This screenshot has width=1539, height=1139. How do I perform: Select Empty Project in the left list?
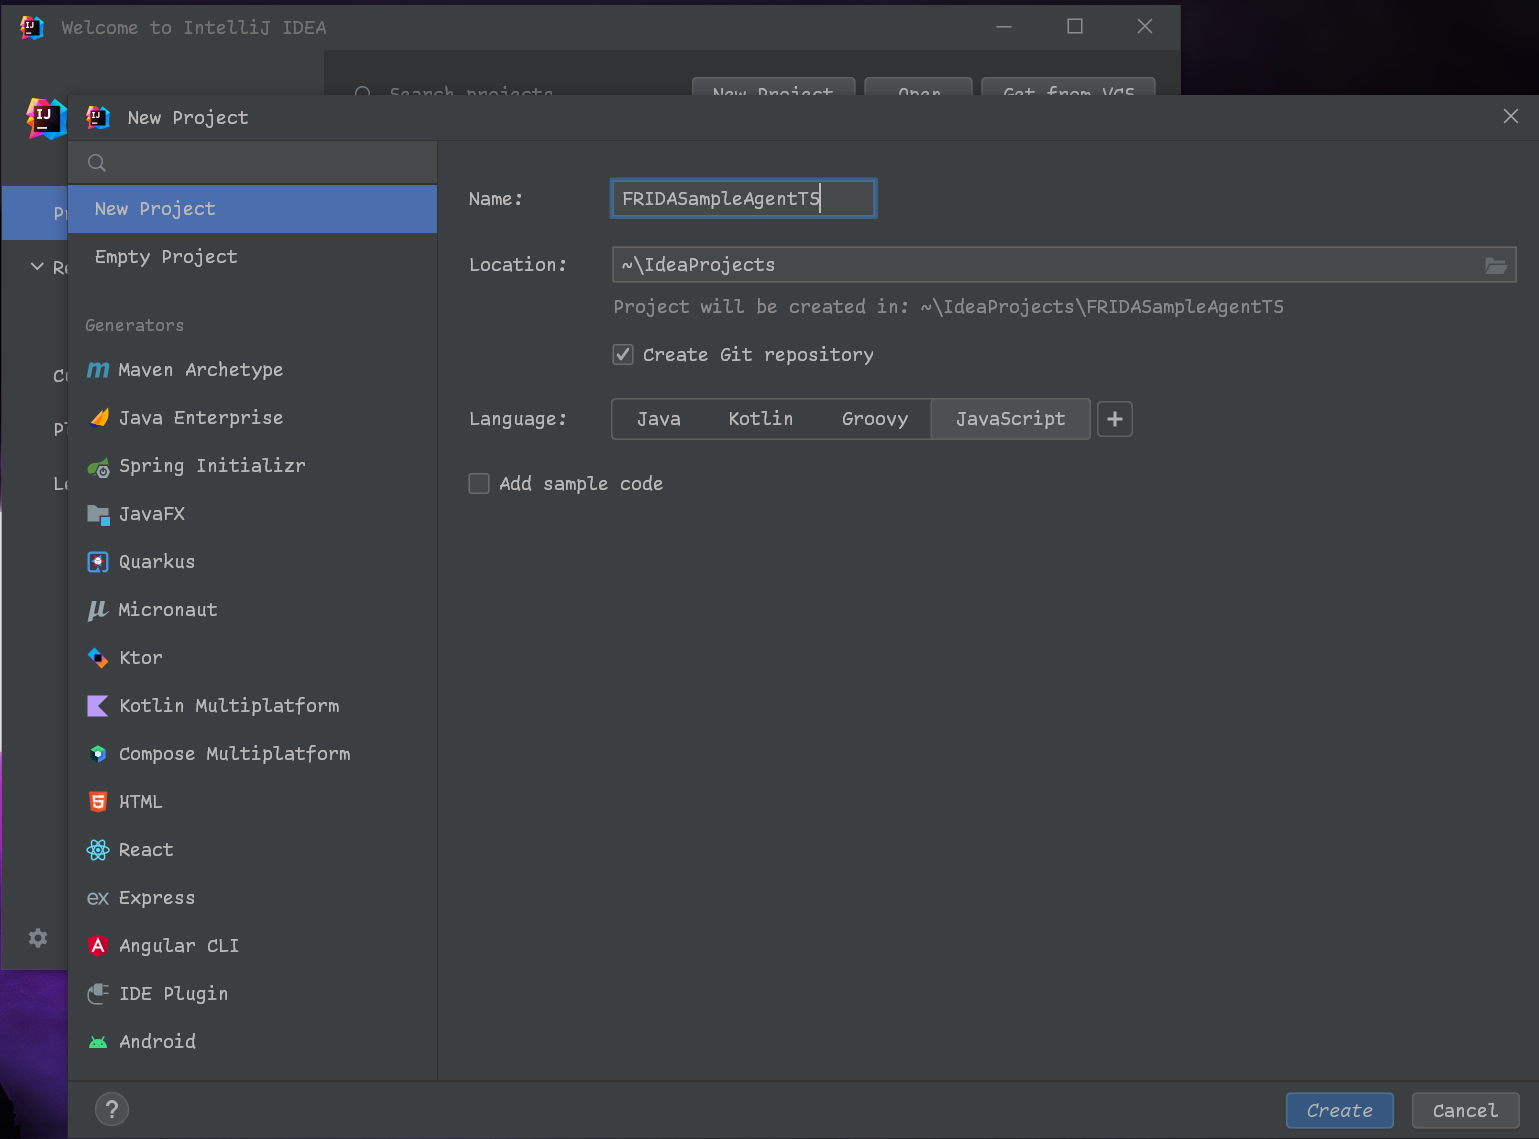pyautogui.click(x=252, y=257)
